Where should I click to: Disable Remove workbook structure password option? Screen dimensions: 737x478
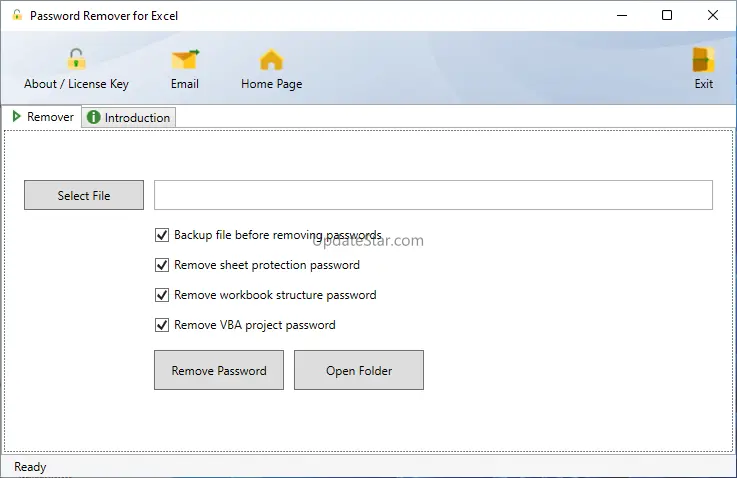162,295
